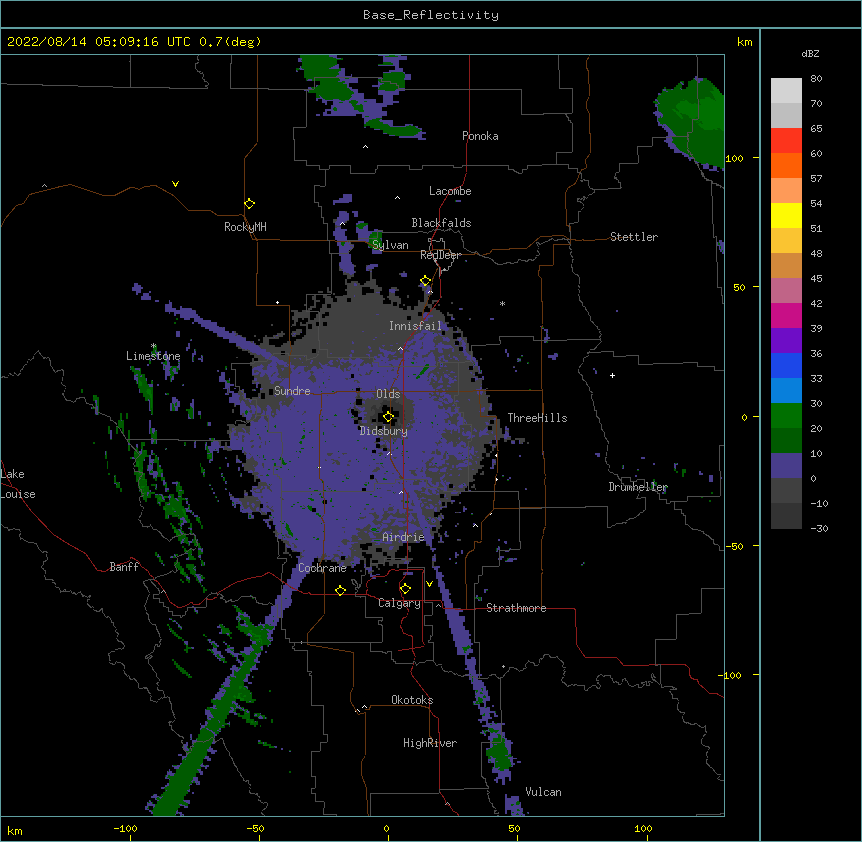Screen dimensions: 862x842
Task: Click the dBZ legend heading
Action: click(x=810, y=53)
